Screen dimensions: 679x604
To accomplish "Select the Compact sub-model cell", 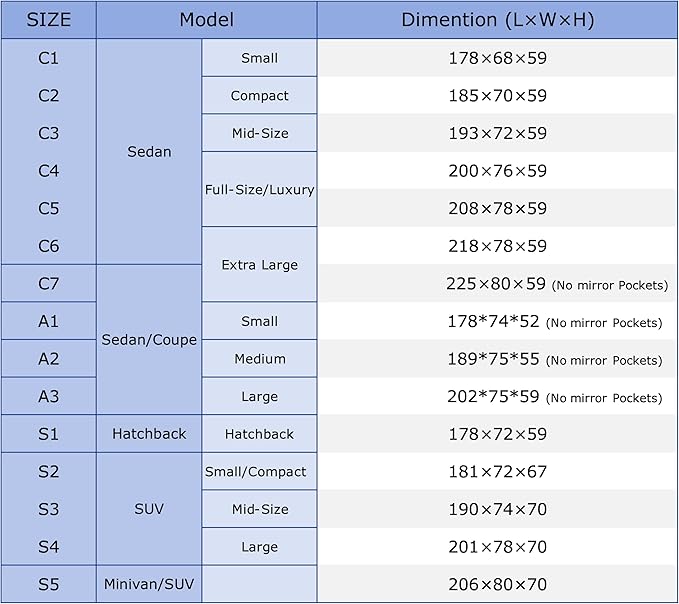I will (x=259, y=96).
